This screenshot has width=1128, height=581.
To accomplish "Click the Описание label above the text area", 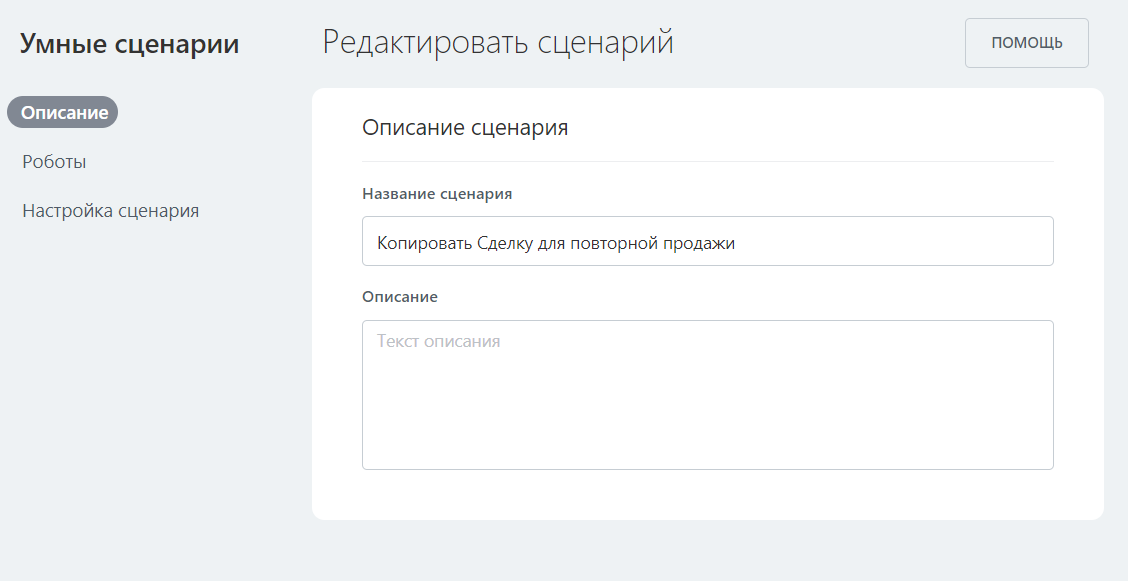I will tap(400, 297).
